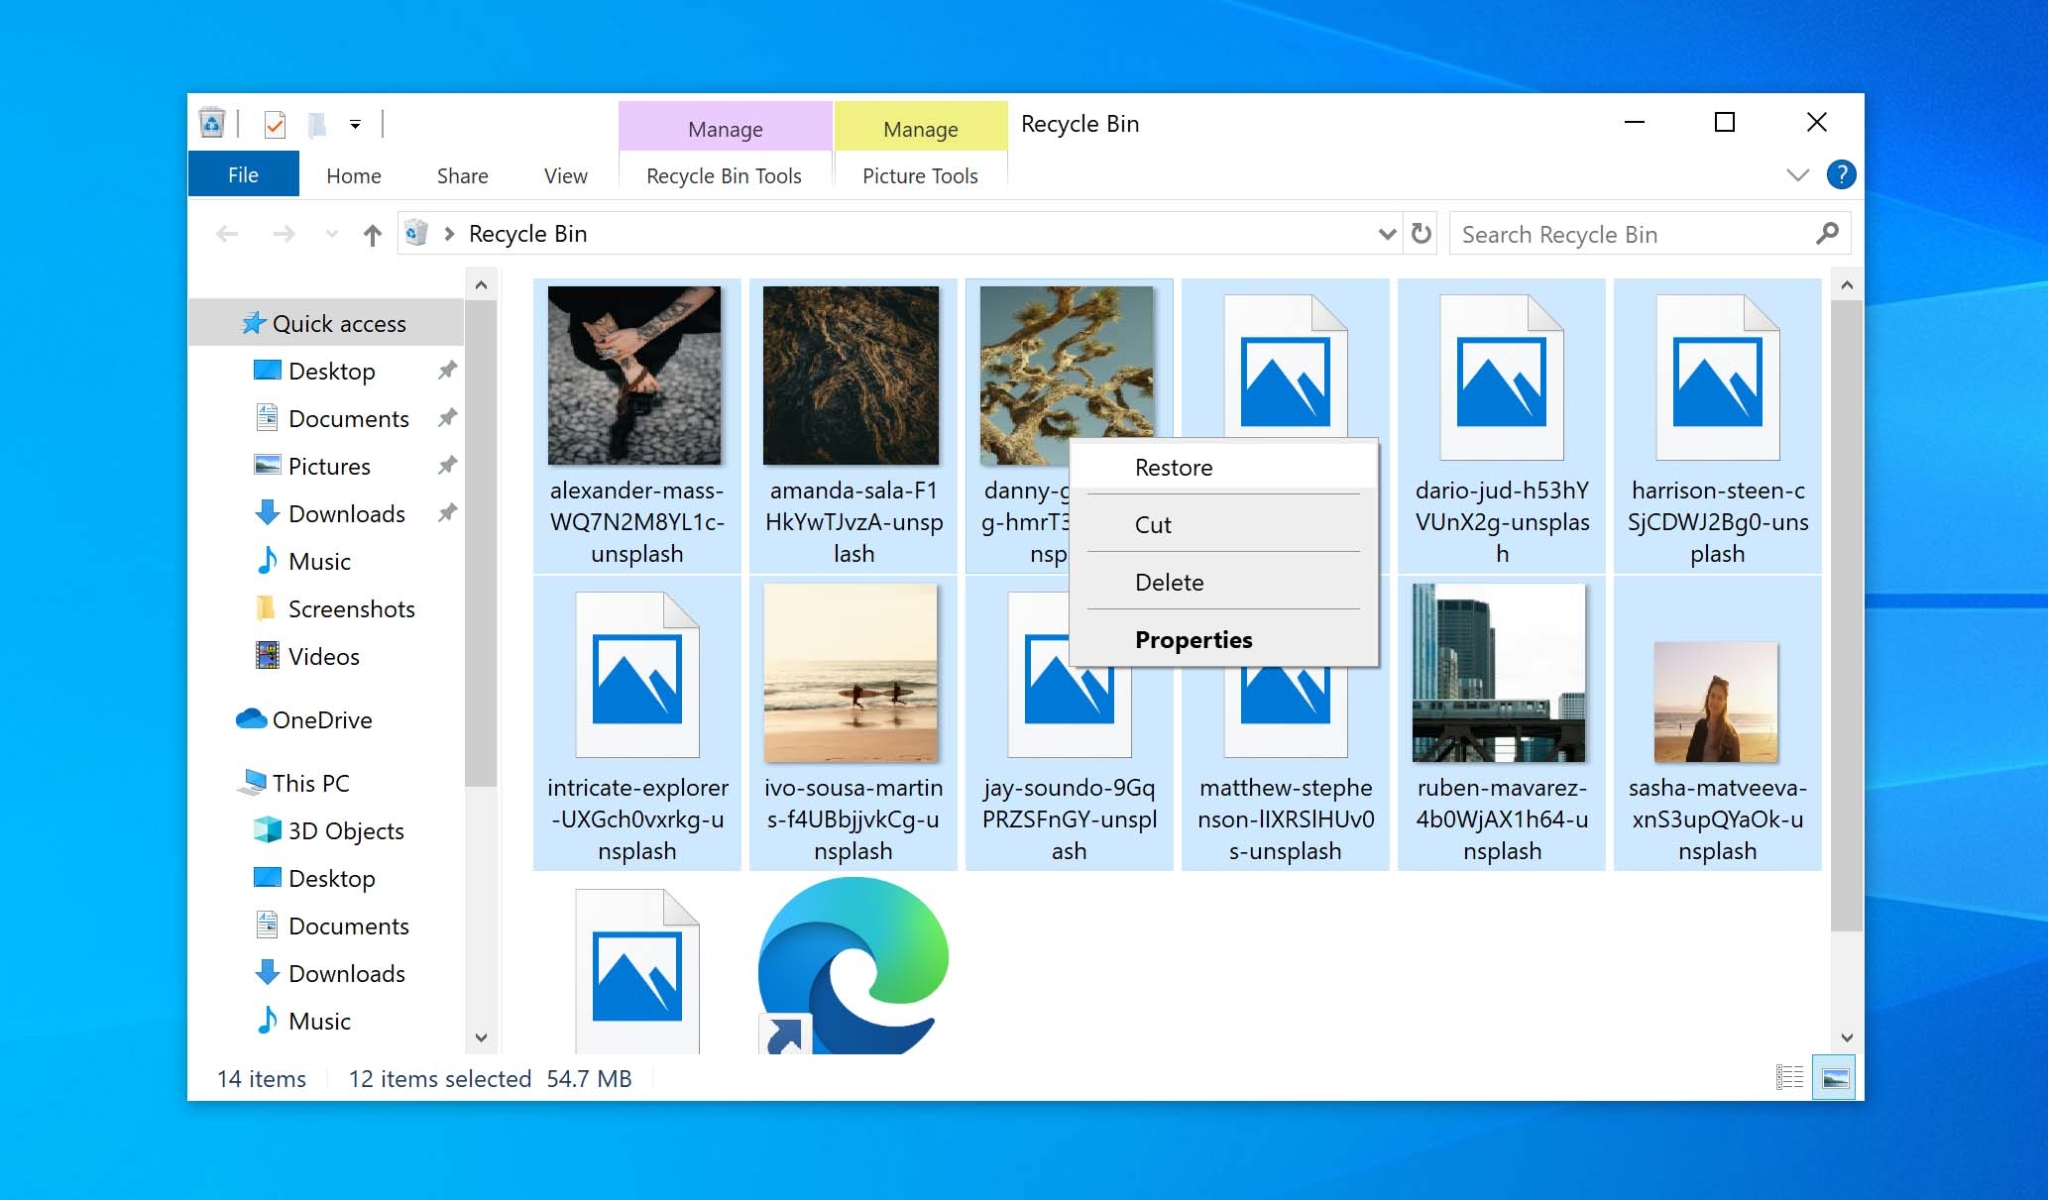Collapse the ribbon with the chevron arrow
This screenshot has height=1200, width=2048.
pyautogui.click(x=1797, y=173)
